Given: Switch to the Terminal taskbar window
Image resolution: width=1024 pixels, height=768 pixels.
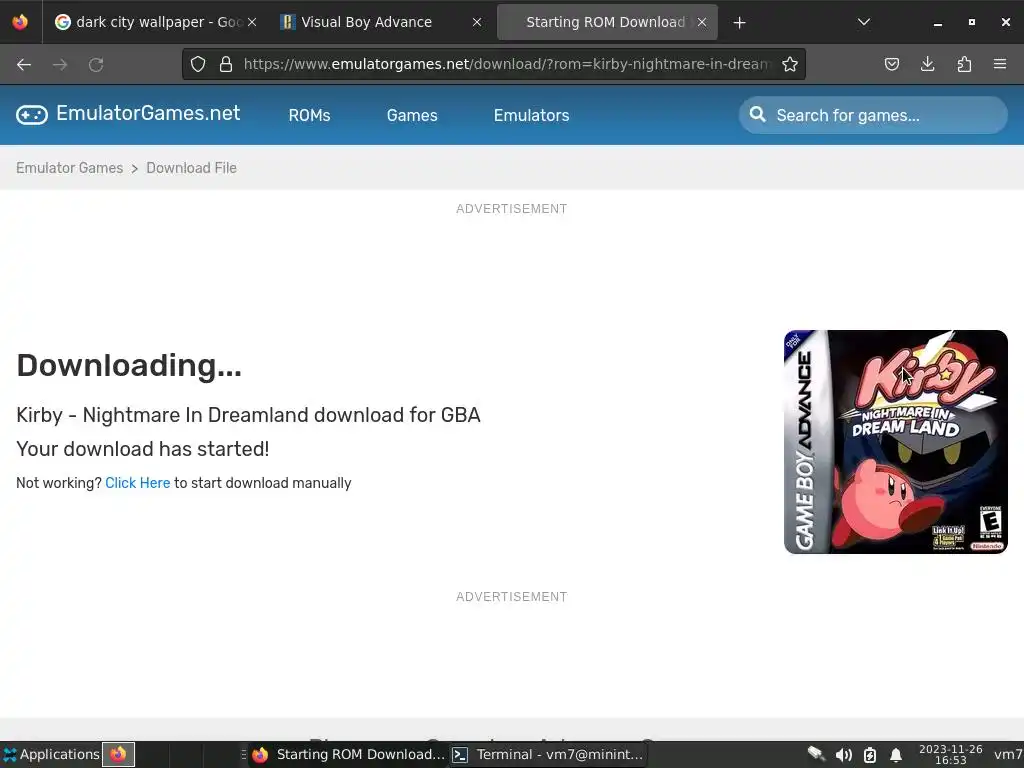Looking at the screenshot, I should coord(547,754).
